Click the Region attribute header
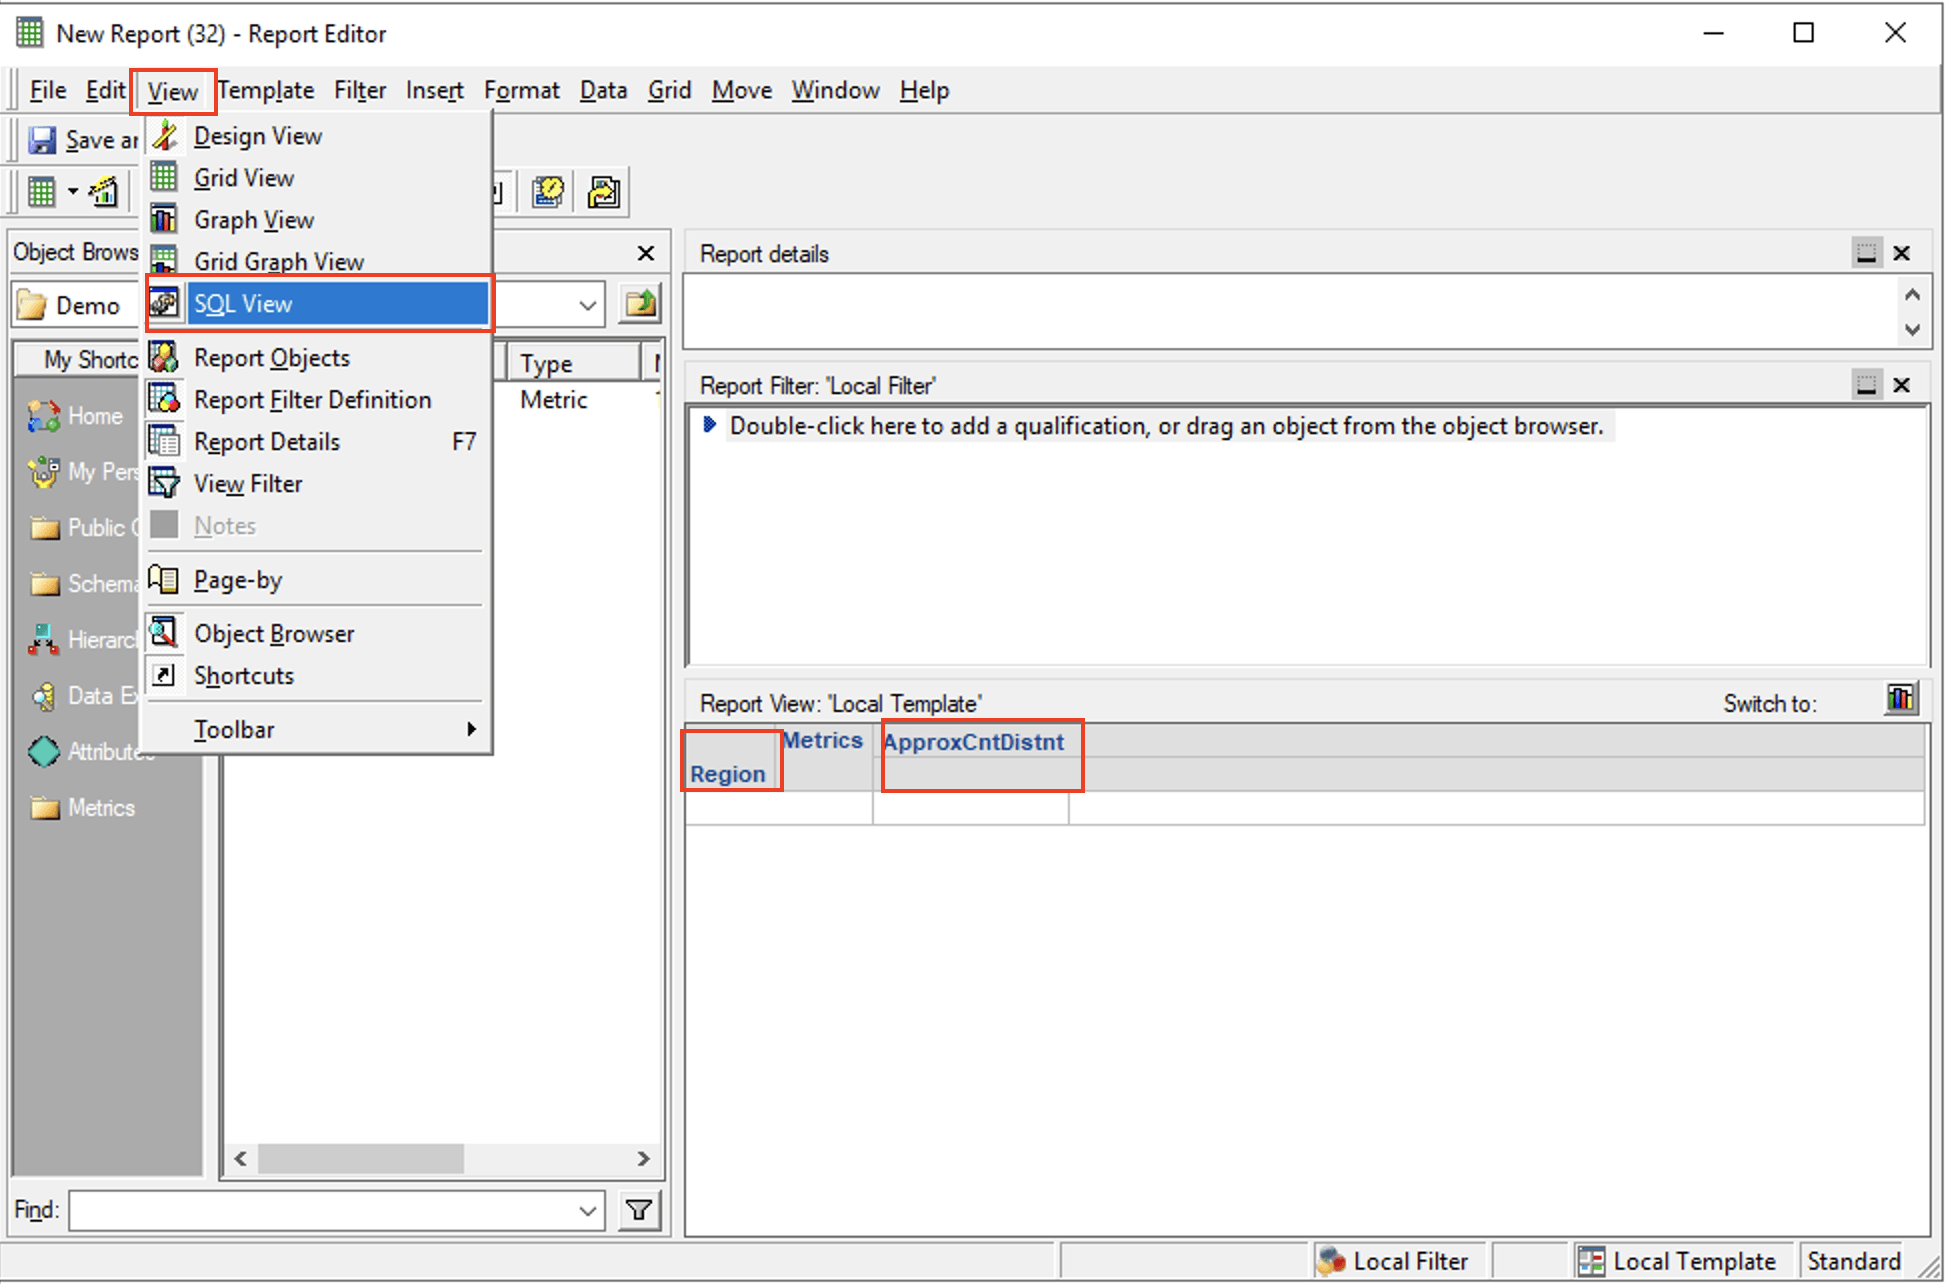 tap(727, 774)
